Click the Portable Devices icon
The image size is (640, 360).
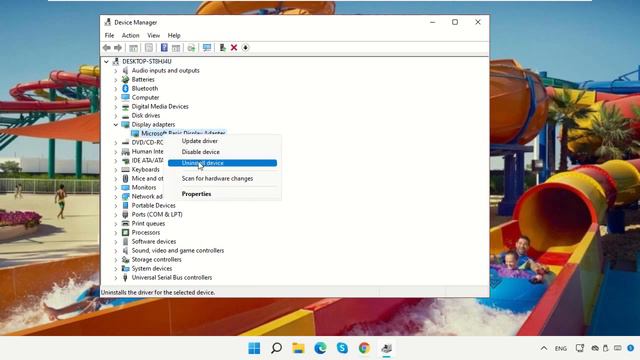point(125,206)
